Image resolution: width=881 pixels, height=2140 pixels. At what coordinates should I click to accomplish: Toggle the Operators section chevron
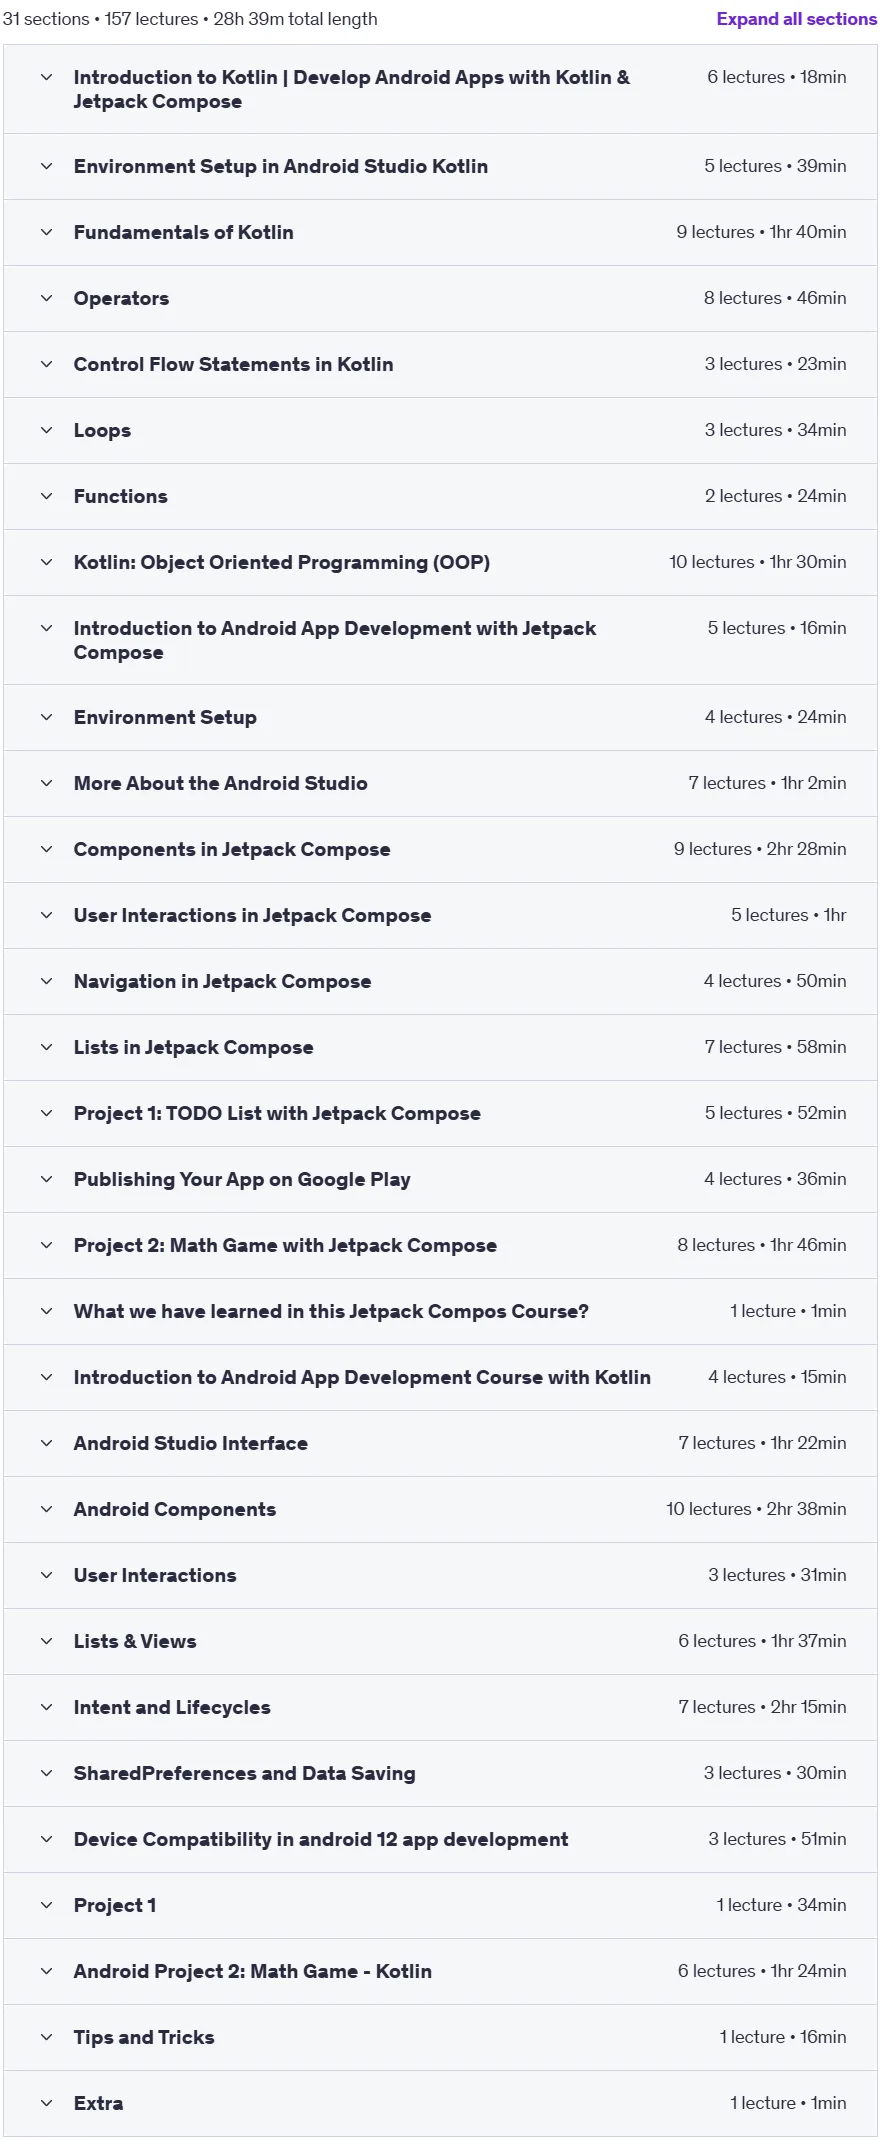[x=46, y=298]
